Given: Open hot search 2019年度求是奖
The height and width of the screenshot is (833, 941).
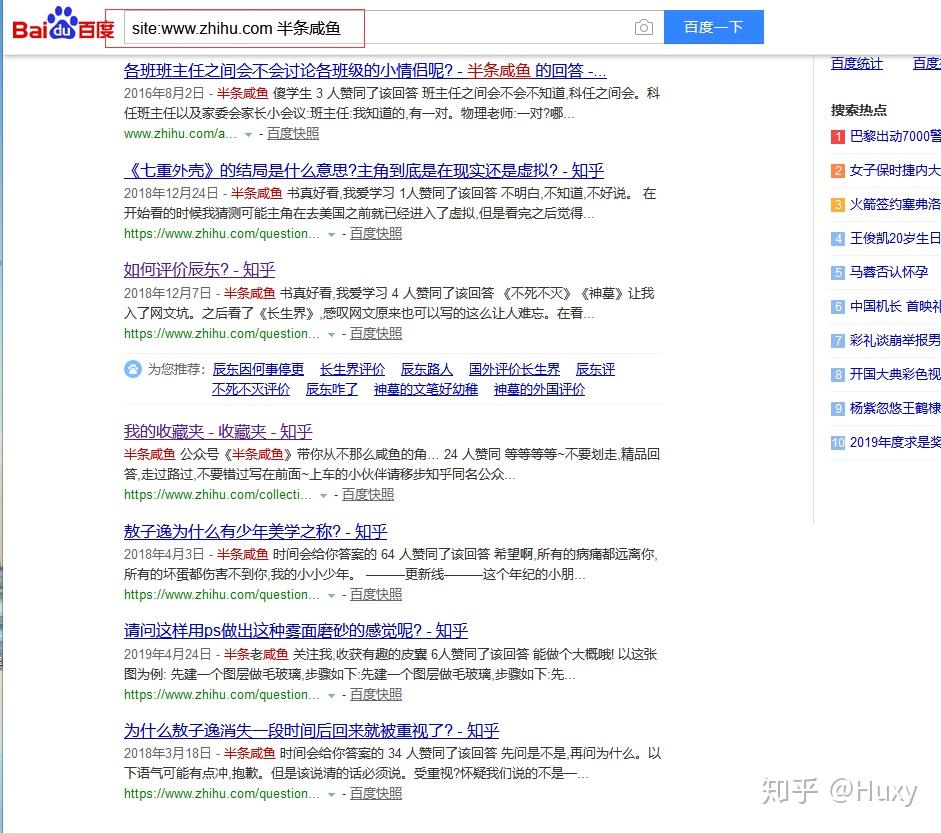Looking at the screenshot, I should click(x=895, y=442).
